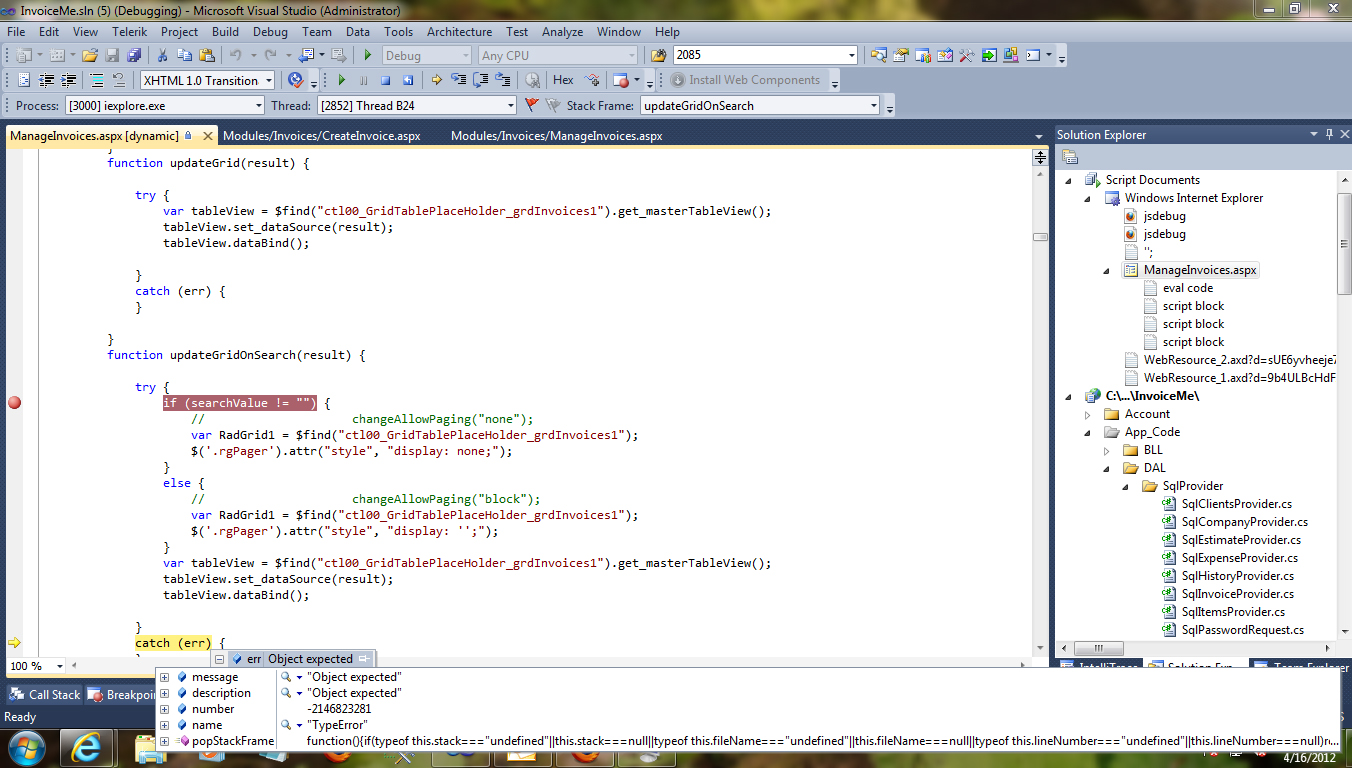Switch to Modules/Invoices/ManageInvoices.aspx tab
Viewport: 1352px width, 768px height.
[x=556, y=136]
